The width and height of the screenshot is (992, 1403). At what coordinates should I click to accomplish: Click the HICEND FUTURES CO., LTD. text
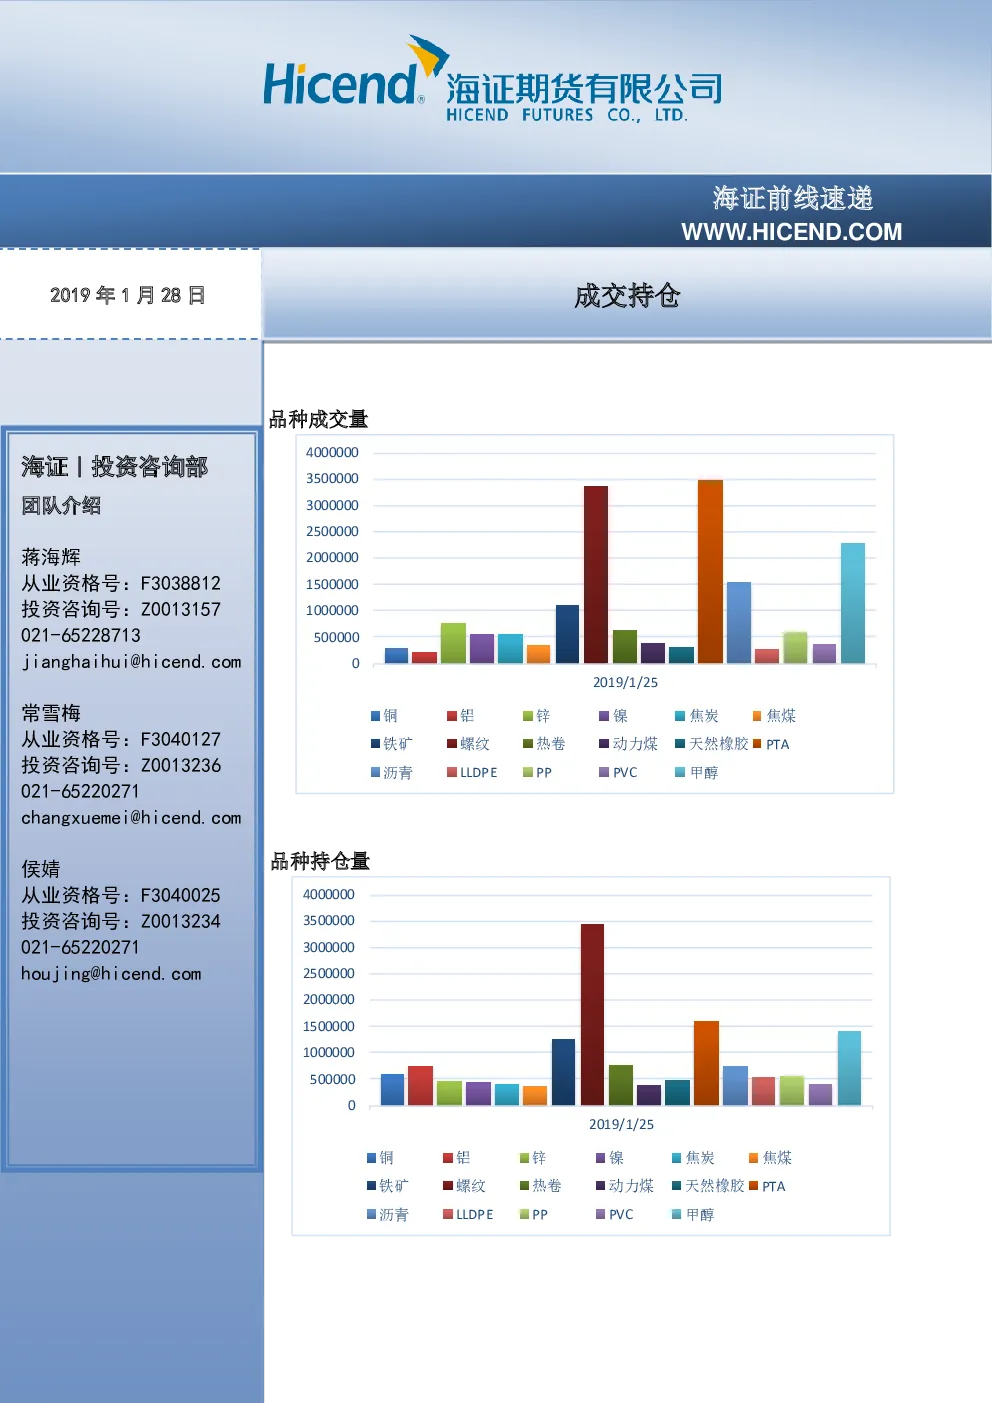pyautogui.click(x=567, y=115)
